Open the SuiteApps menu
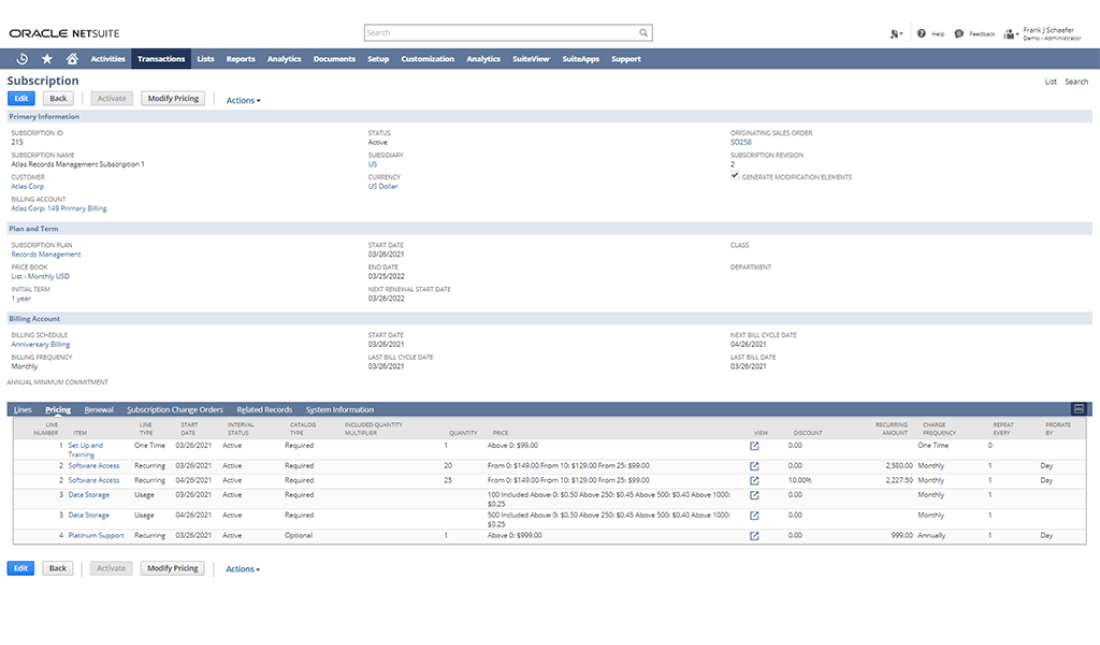 click(x=580, y=59)
